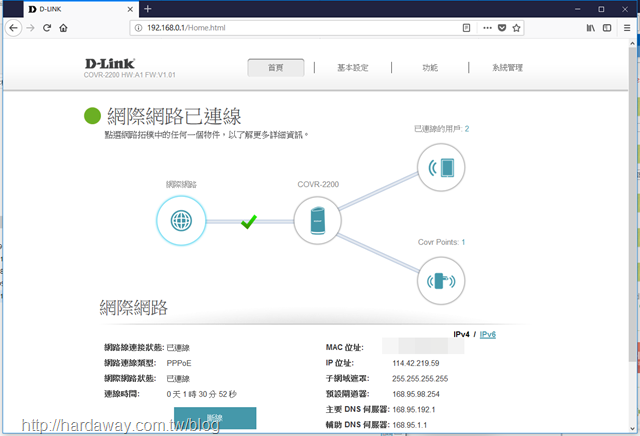
Task: Open the 功能 menu
Action: [429, 68]
